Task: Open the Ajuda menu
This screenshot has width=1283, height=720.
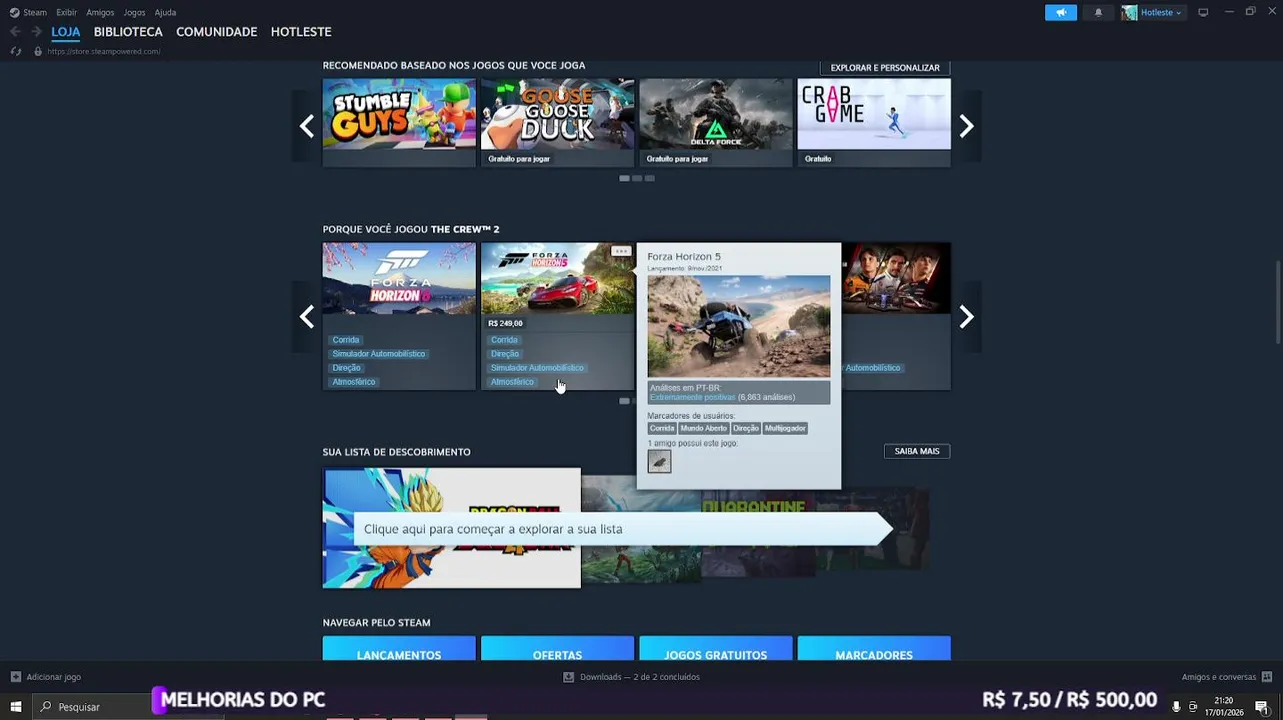Action: click(165, 12)
